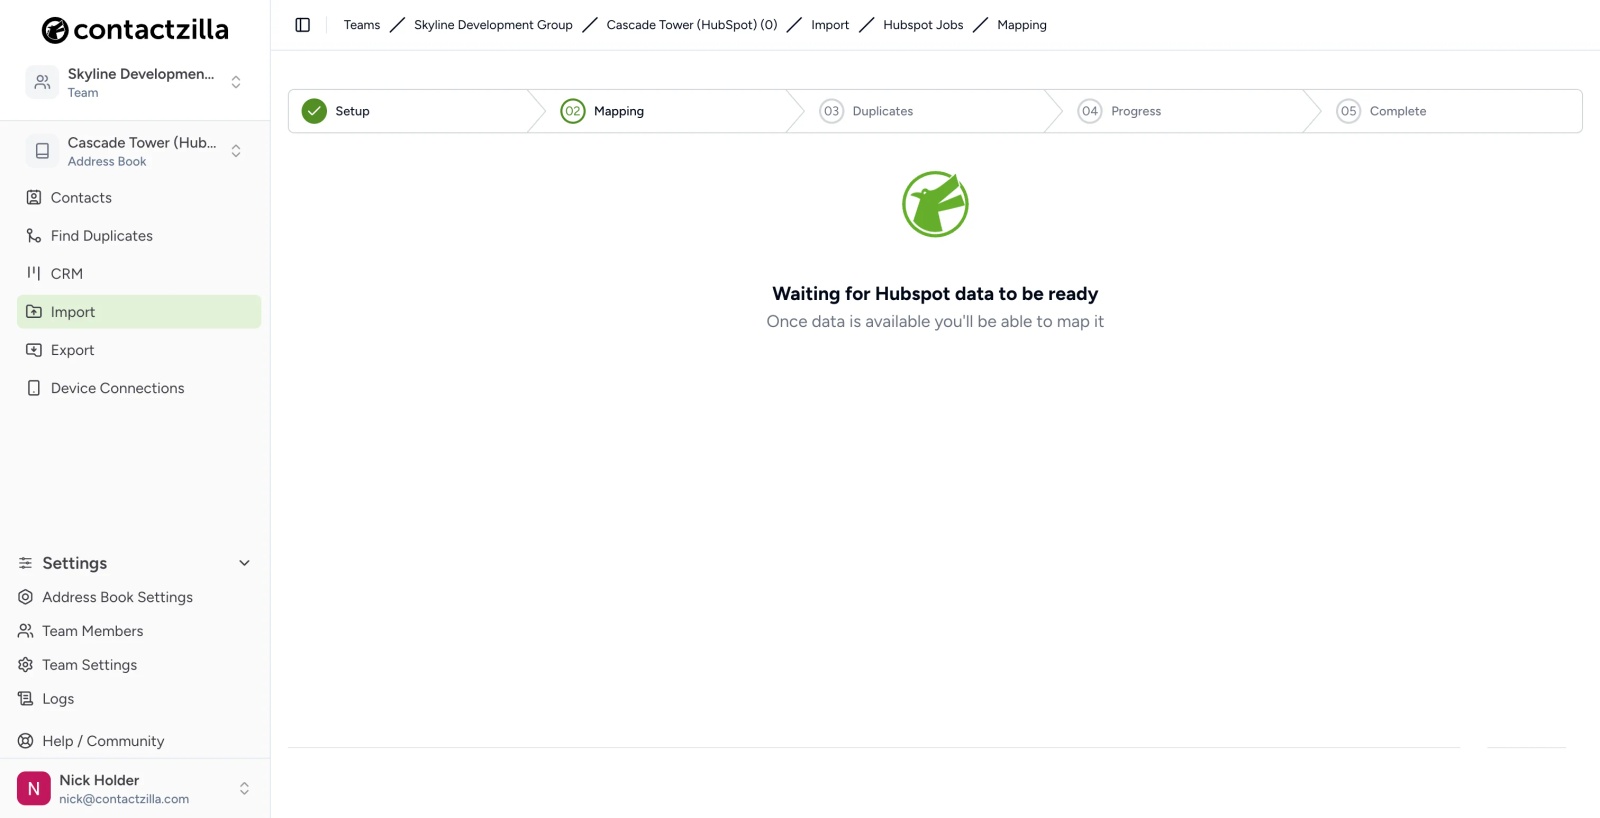Click the Mapping breadcrumb
Screen dimensions: 1600x818
tap(1022, 25)
